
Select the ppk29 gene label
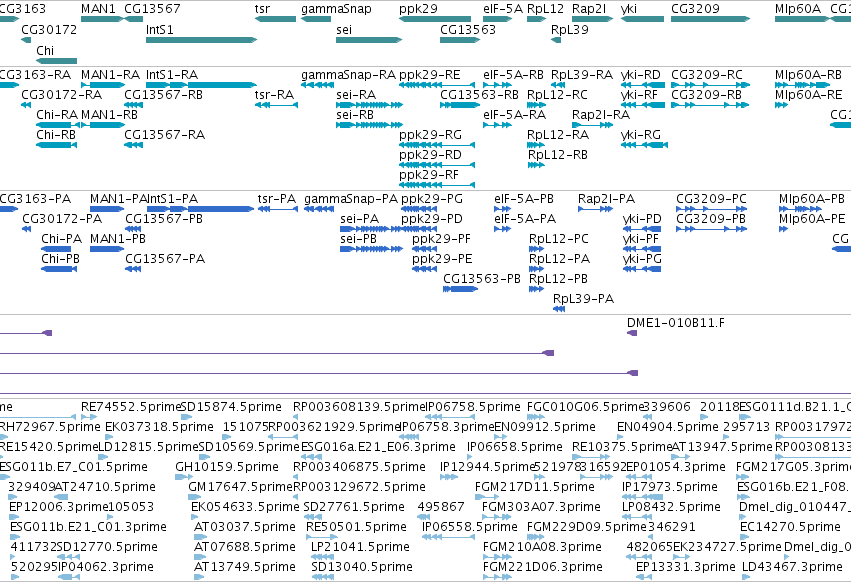(418, 9)
